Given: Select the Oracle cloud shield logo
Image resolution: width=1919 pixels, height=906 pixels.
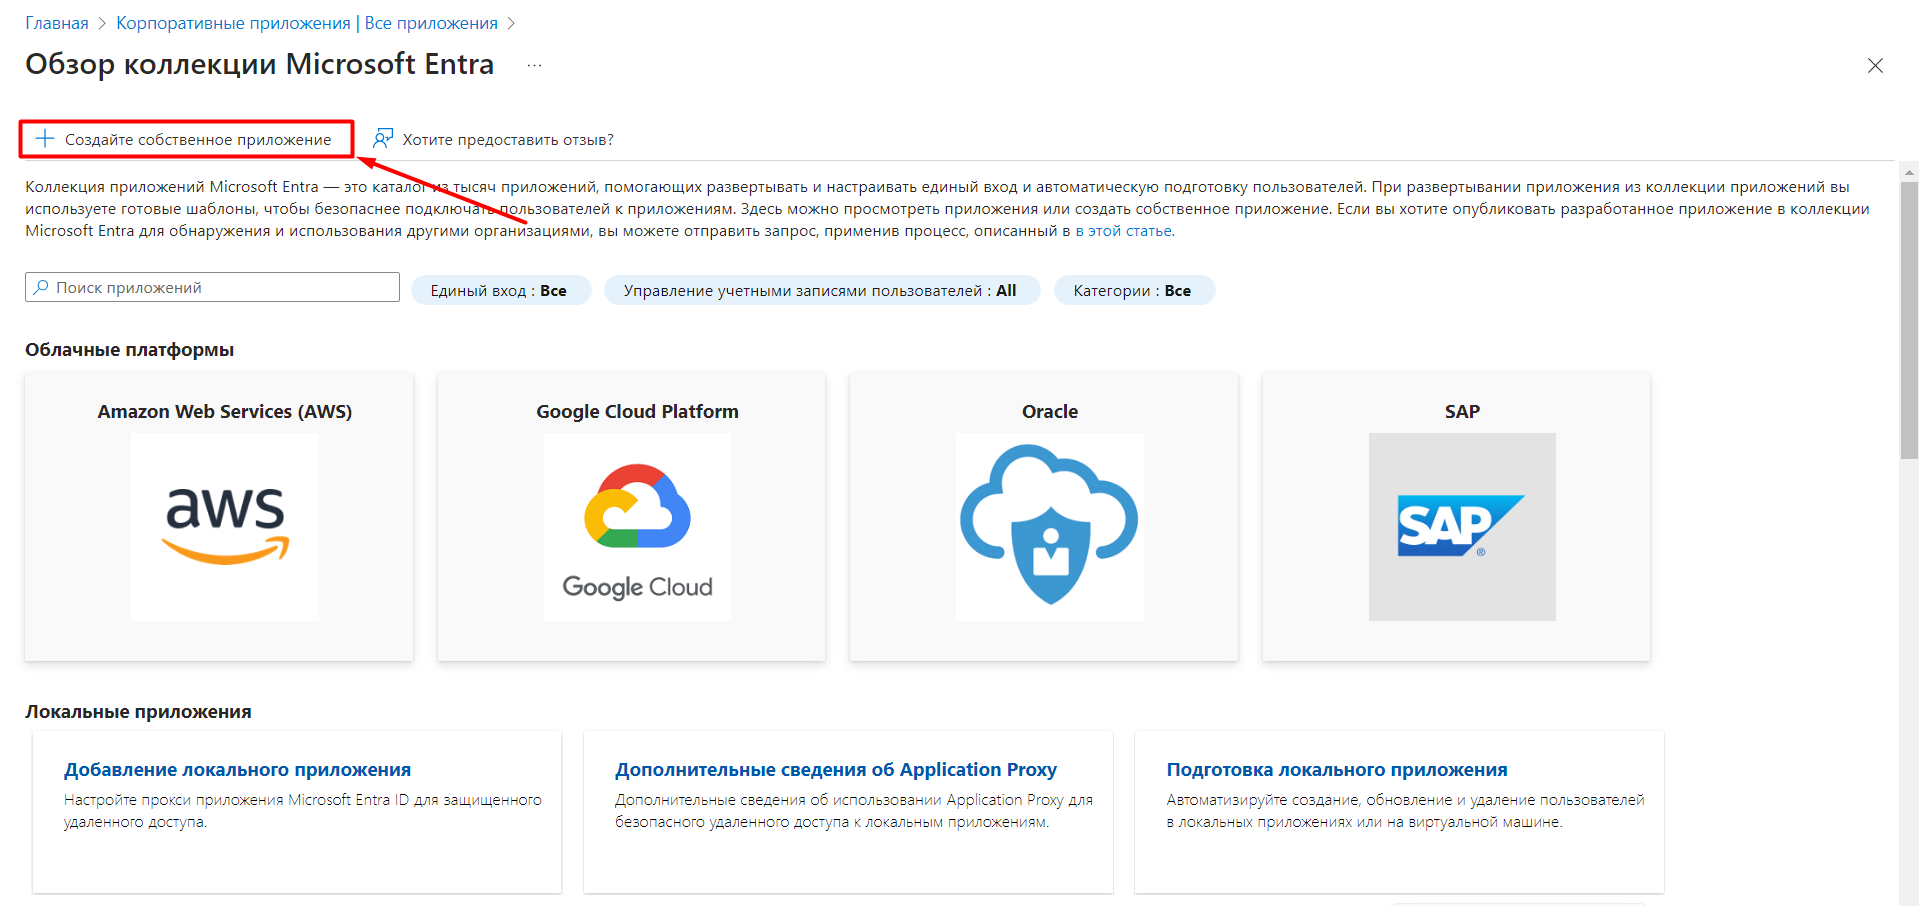Looking at the screenshot, I should pos(1049,526).
